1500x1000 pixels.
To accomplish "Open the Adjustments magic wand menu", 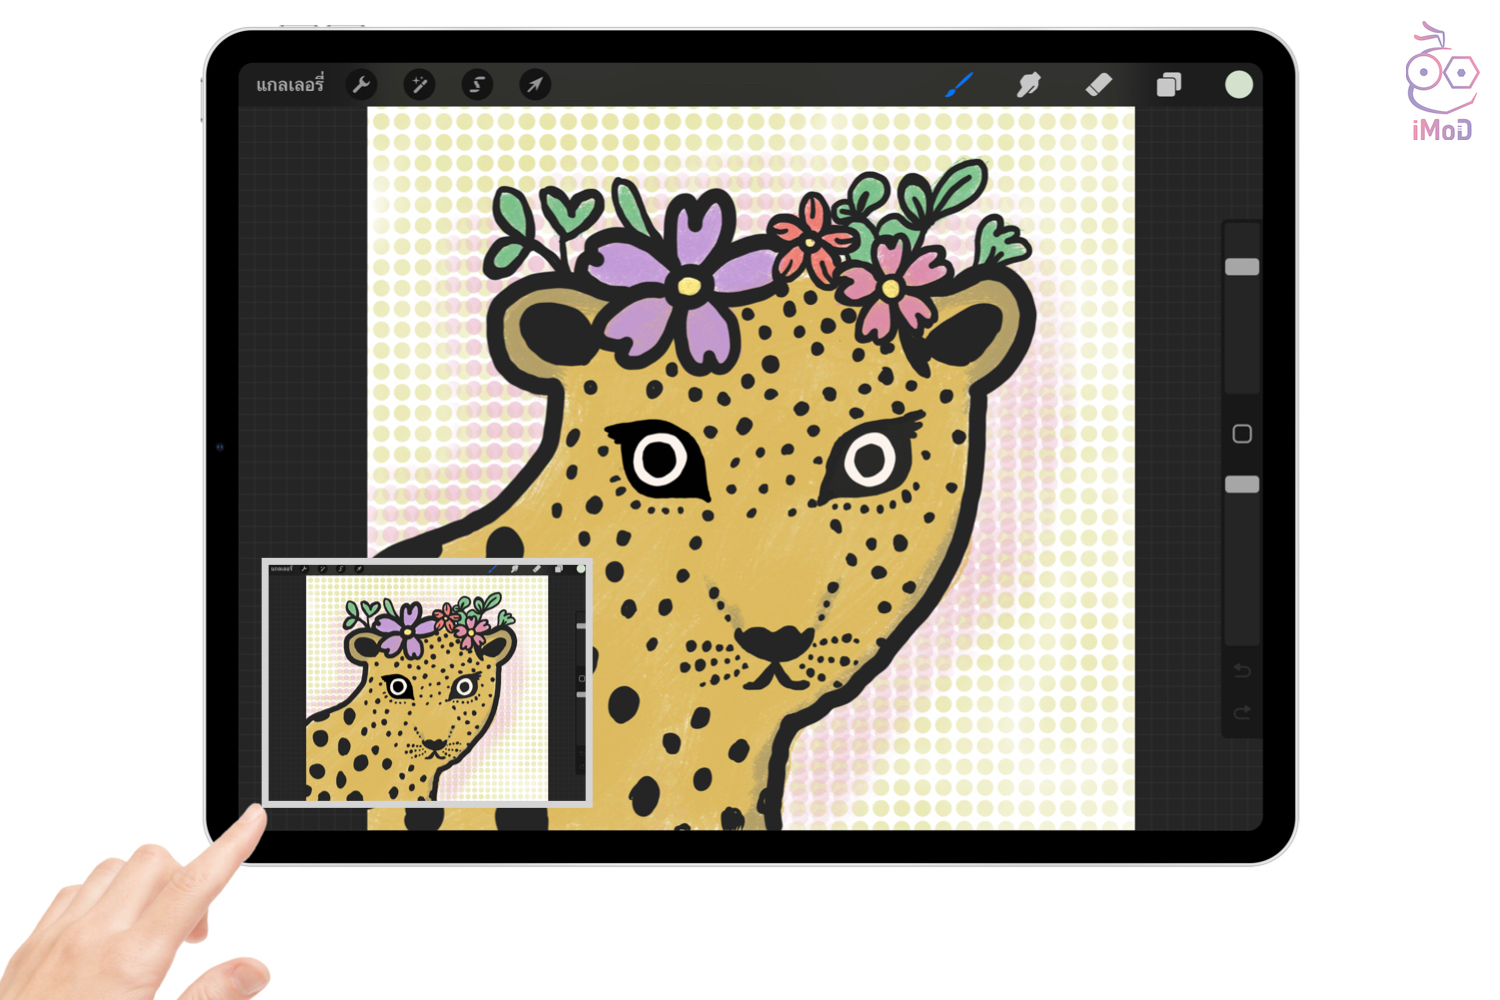I will (419, 85).
